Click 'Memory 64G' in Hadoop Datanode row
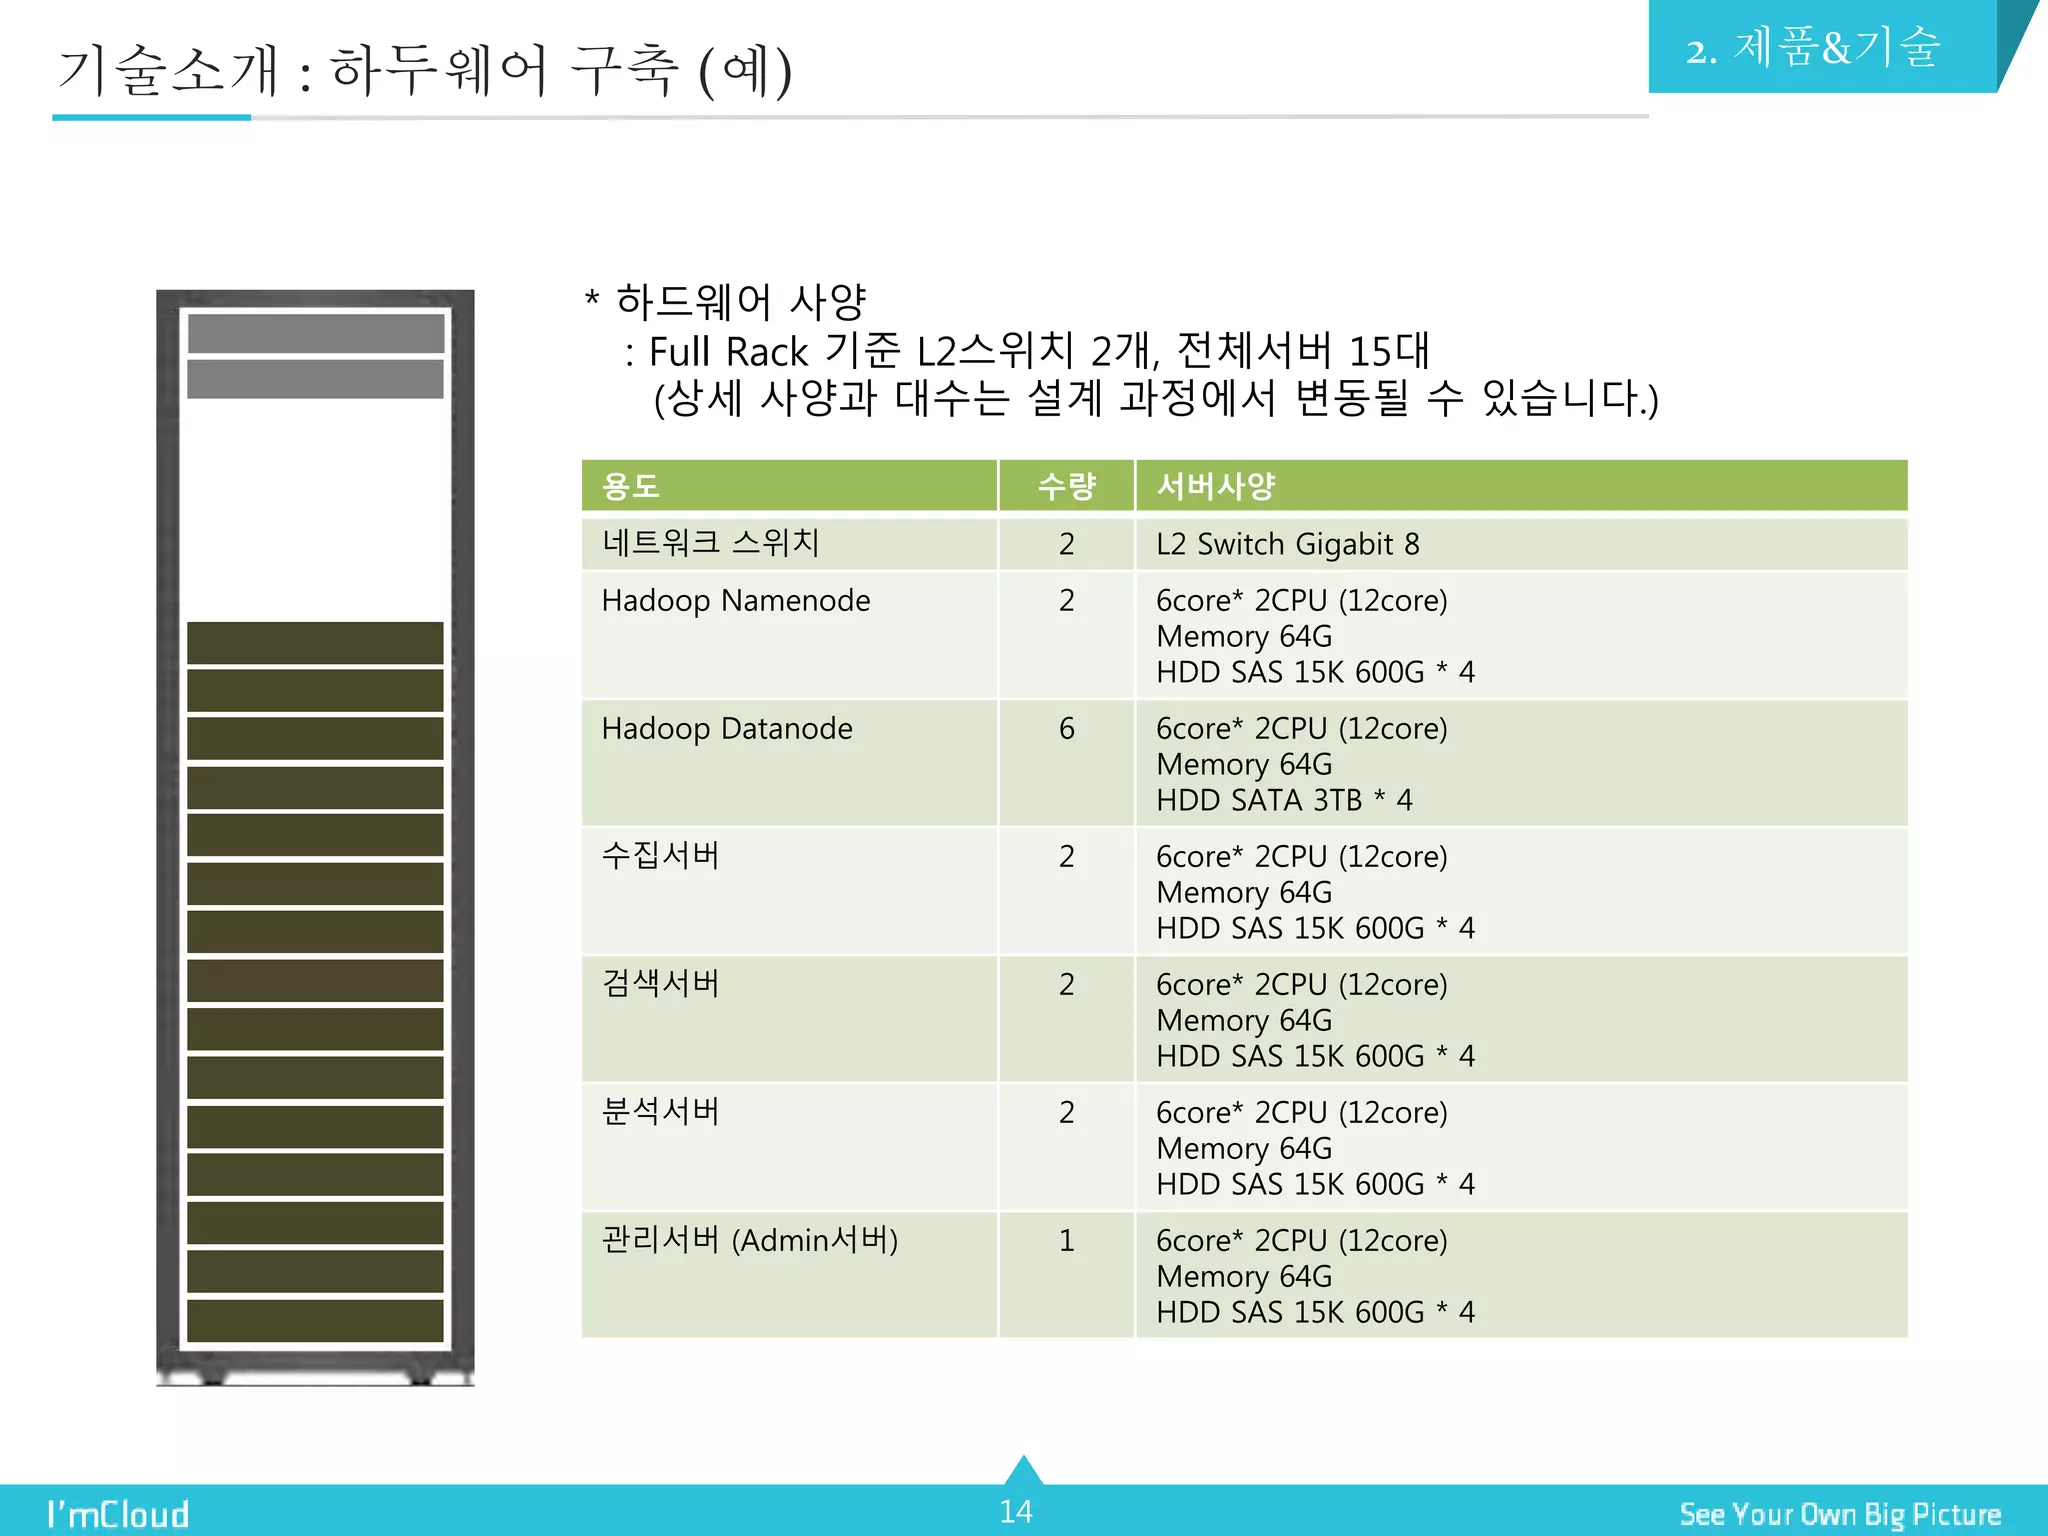 click(x=1244, y=764)
